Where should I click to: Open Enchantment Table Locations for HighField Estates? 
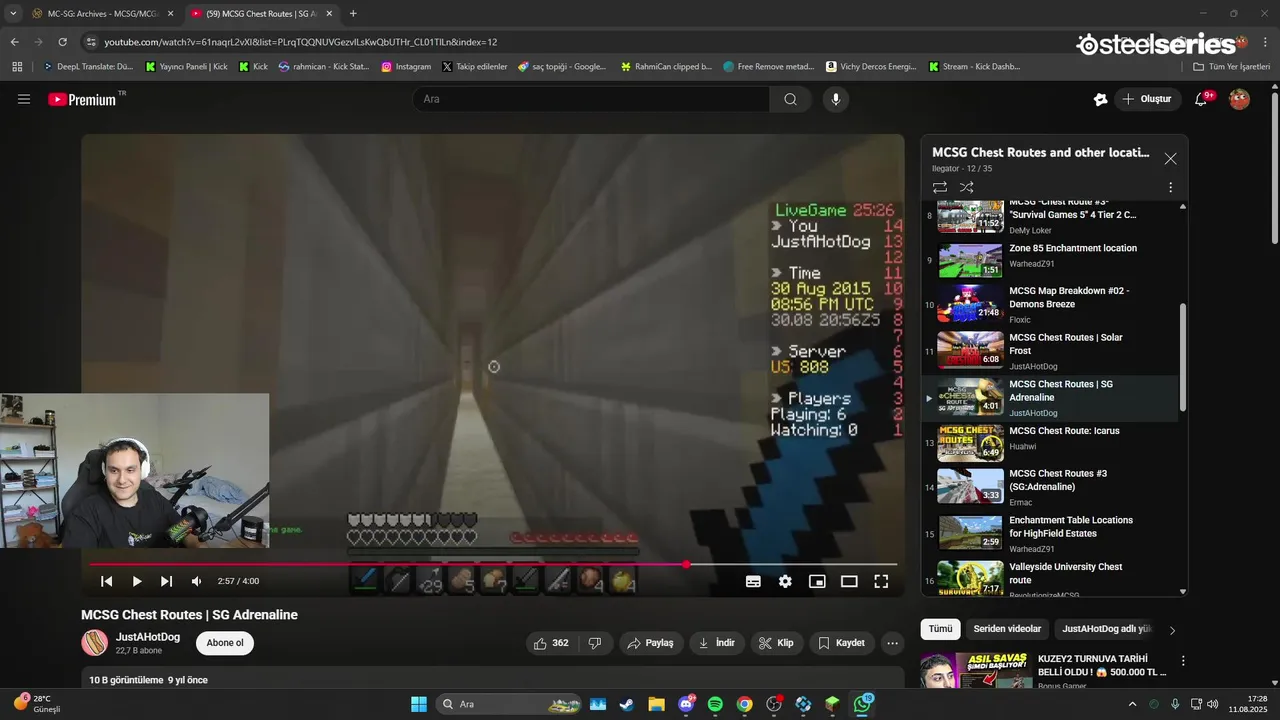pyautogui.click(x=1050, y=533)
